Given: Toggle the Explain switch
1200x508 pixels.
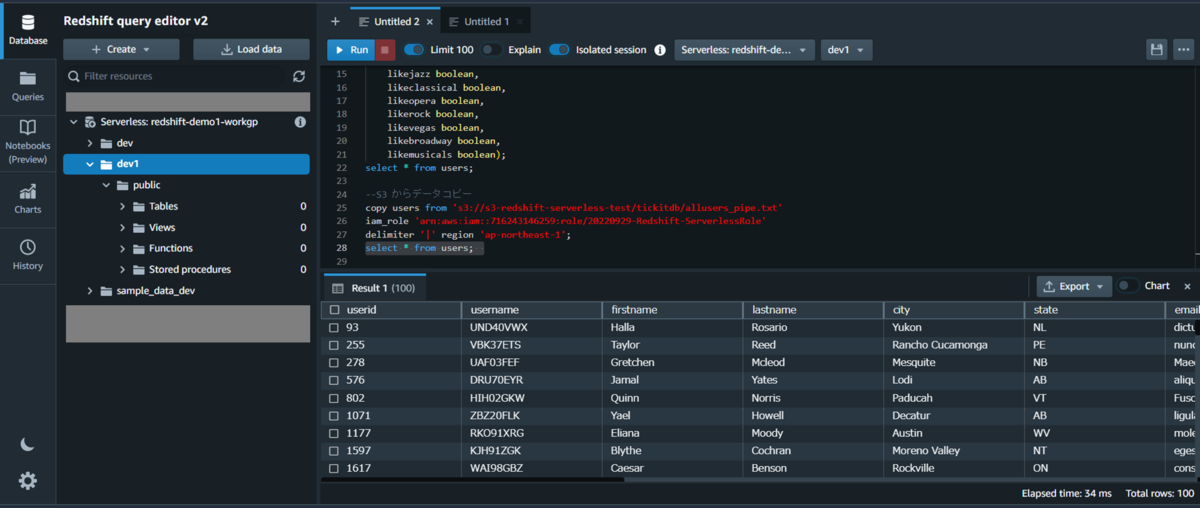Looking at the screenshot, I should (x=491, y=50).
